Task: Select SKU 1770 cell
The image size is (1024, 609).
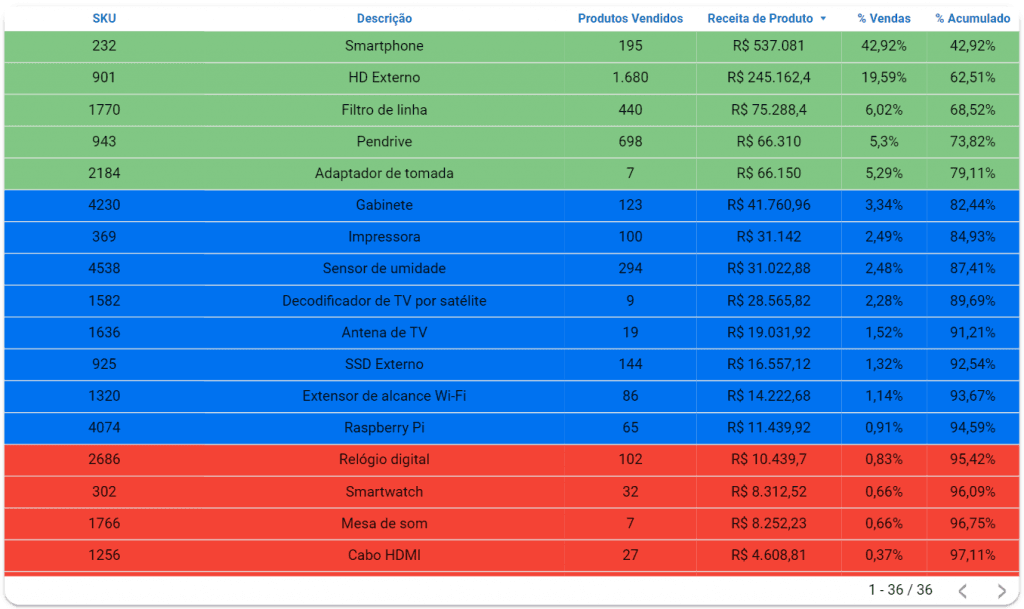Action: click(x=104, y=110)
